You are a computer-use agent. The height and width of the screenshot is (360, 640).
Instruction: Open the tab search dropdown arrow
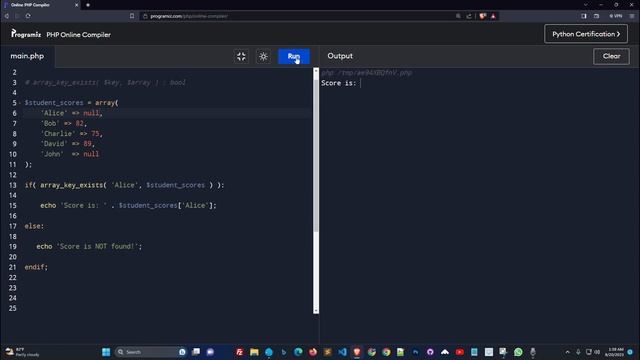(586, 5)
